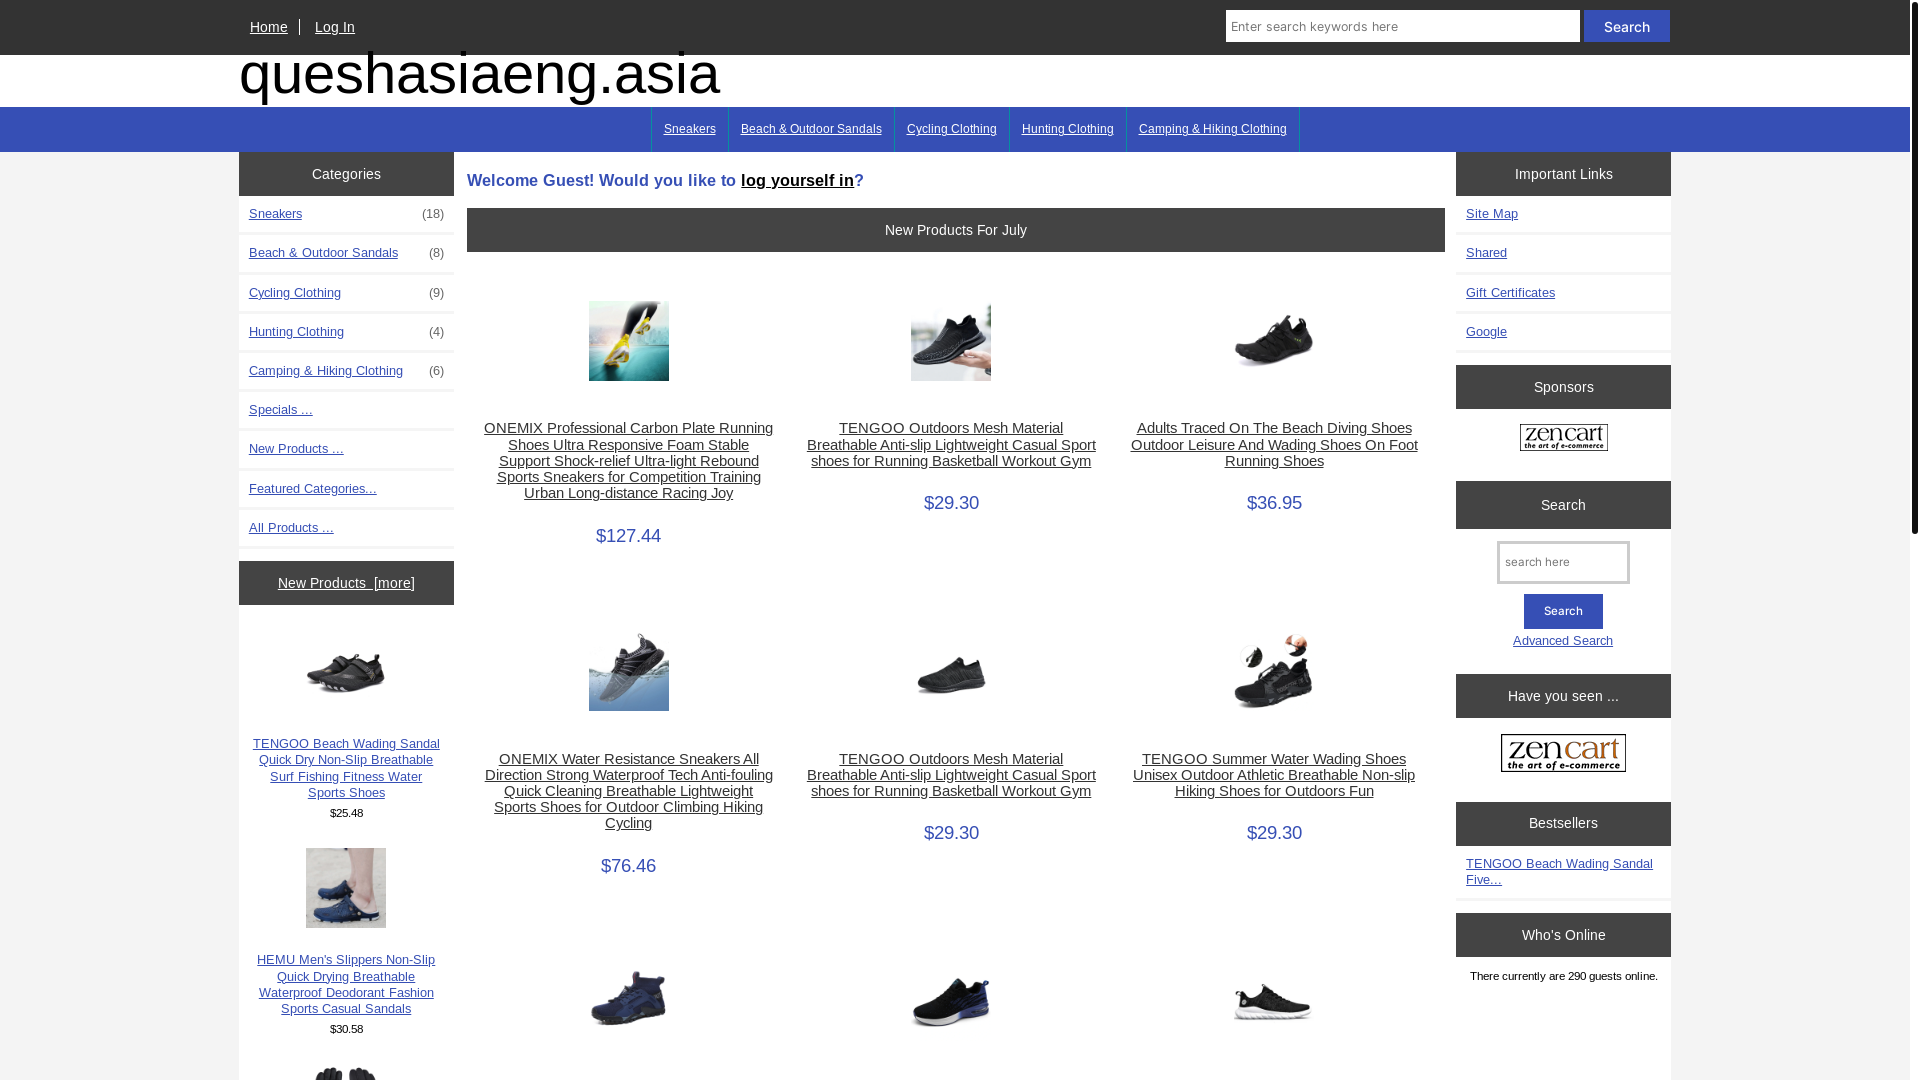
Task: Open the Log In page
Action: (x=335, y=27)
